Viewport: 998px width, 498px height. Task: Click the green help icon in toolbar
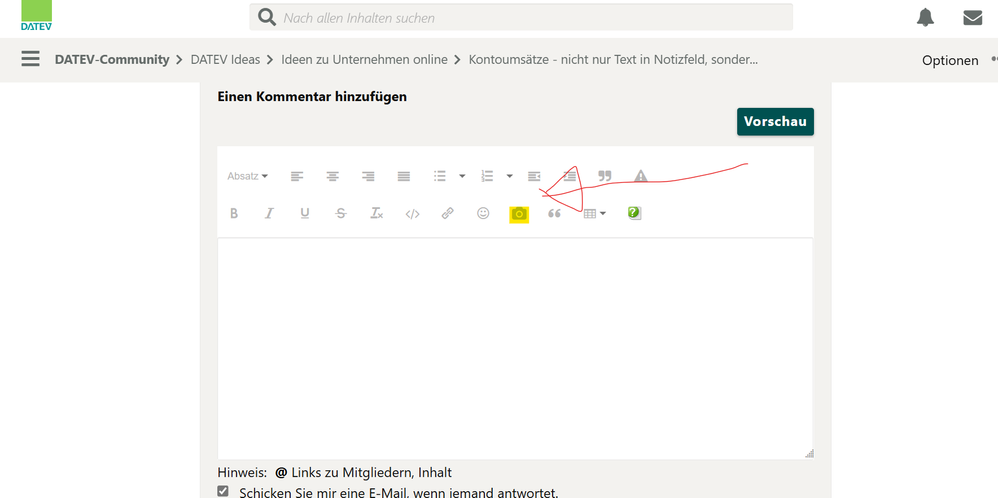(634, 213)
